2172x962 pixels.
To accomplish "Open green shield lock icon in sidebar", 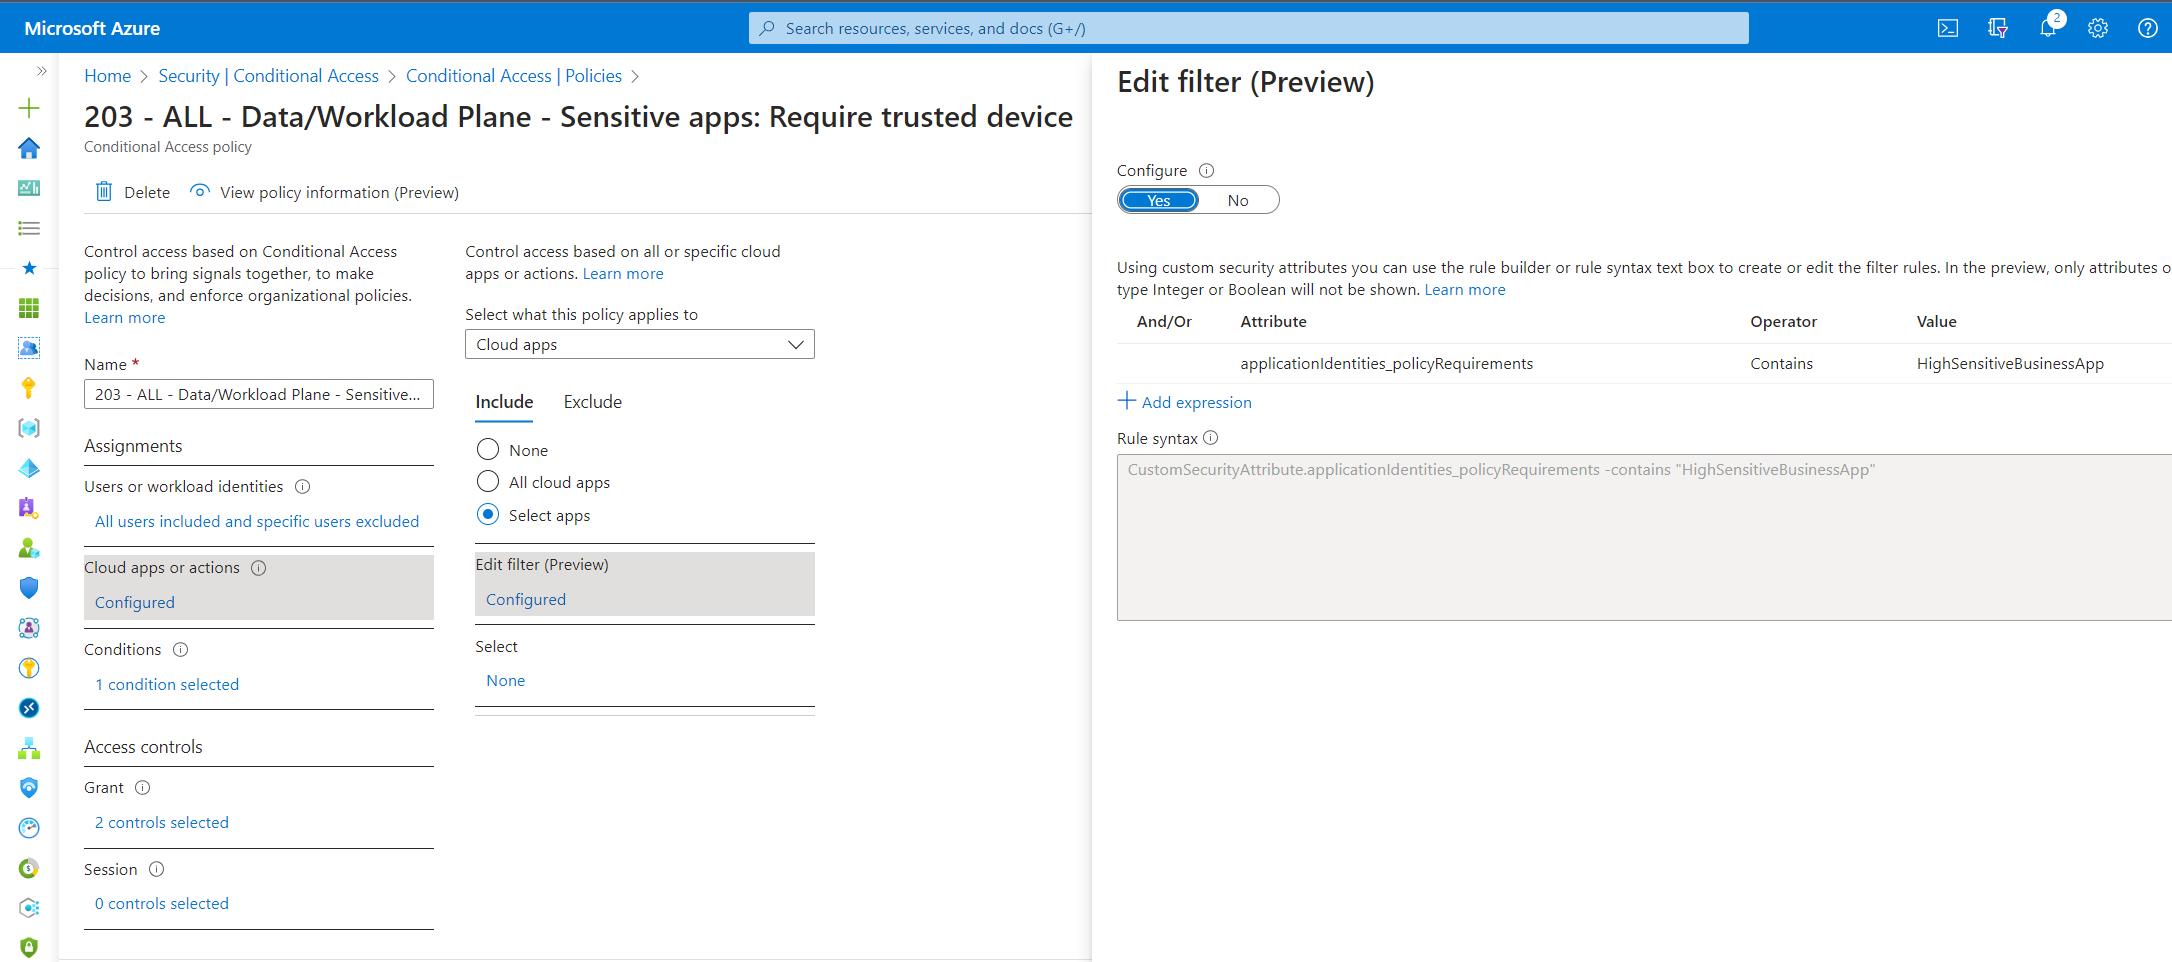I will pos(29,946).
